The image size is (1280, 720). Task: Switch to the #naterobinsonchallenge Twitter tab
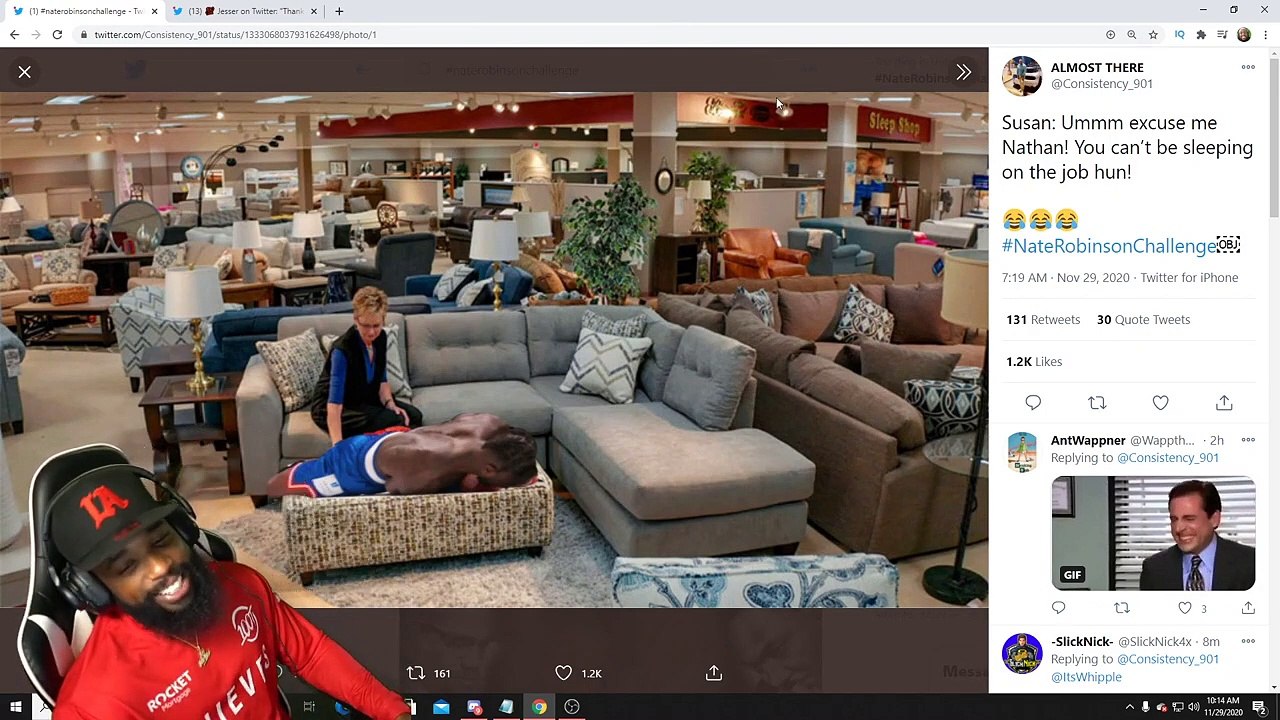tap(84, 11)
